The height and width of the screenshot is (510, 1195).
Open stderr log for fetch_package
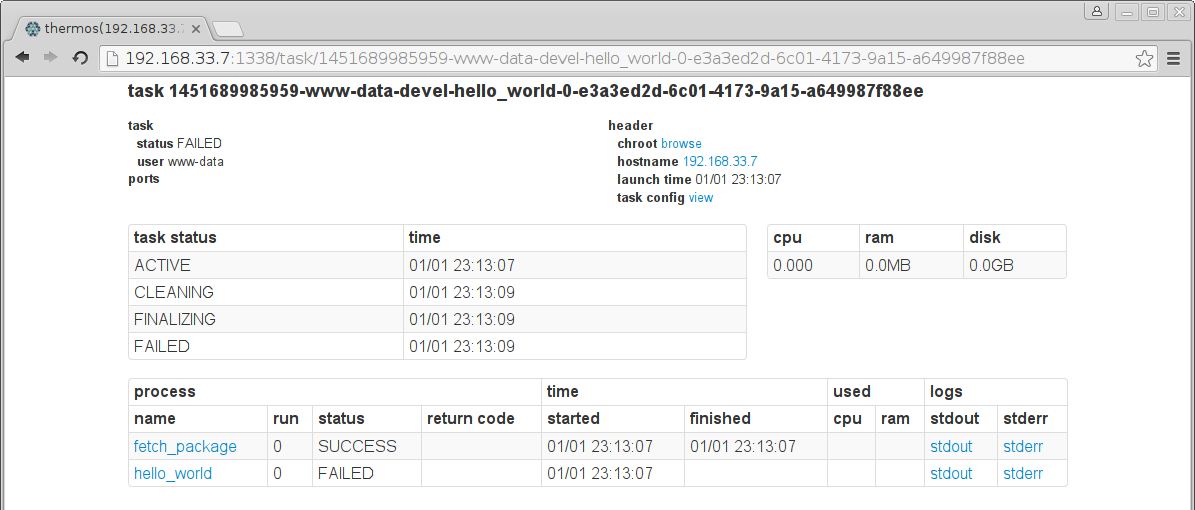click(x=1023, y=446)
